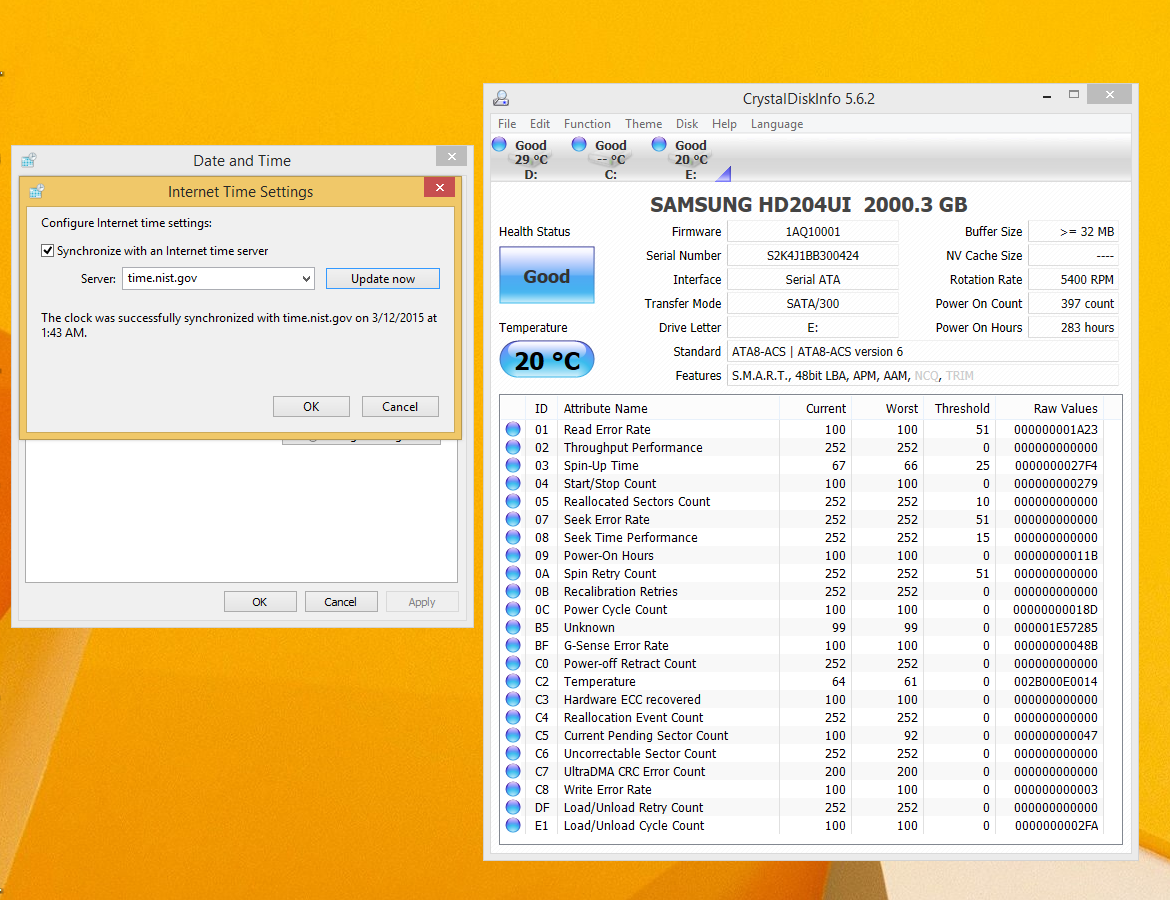Select drive E: status orb
This screenshot has height=900, width=1170.
coord(659,144)
